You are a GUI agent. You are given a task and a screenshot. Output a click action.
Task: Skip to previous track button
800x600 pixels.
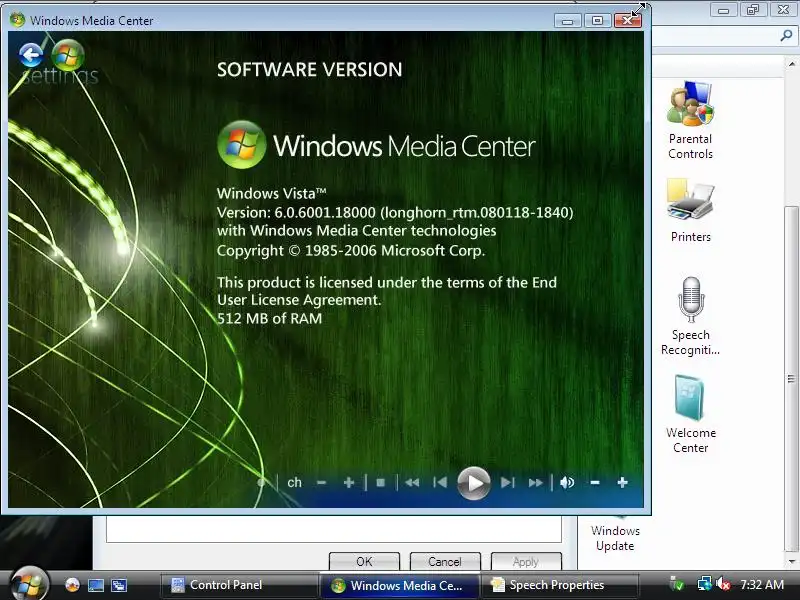click(439, 483)
